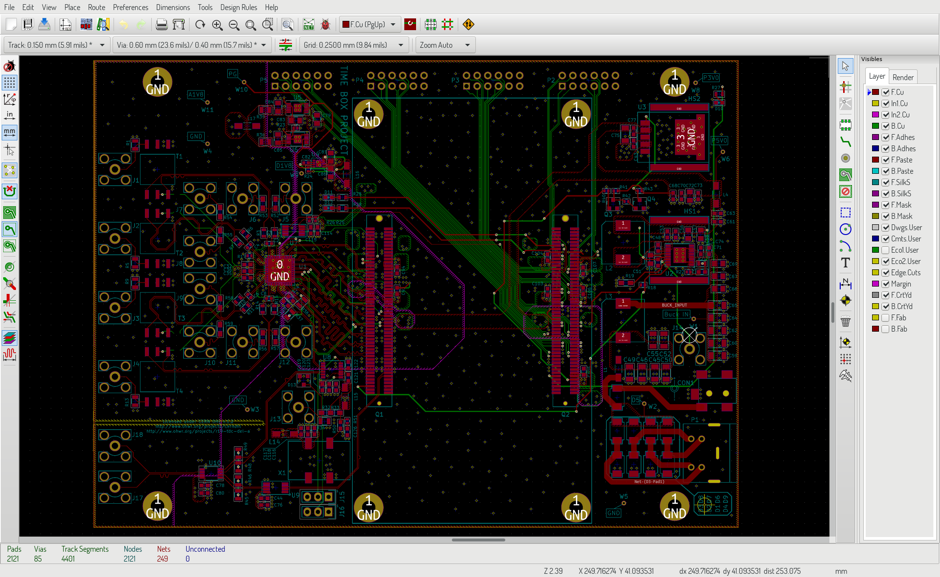Undo the last edit
Screen dimensions: 940x577
click(x=123, y=25)
